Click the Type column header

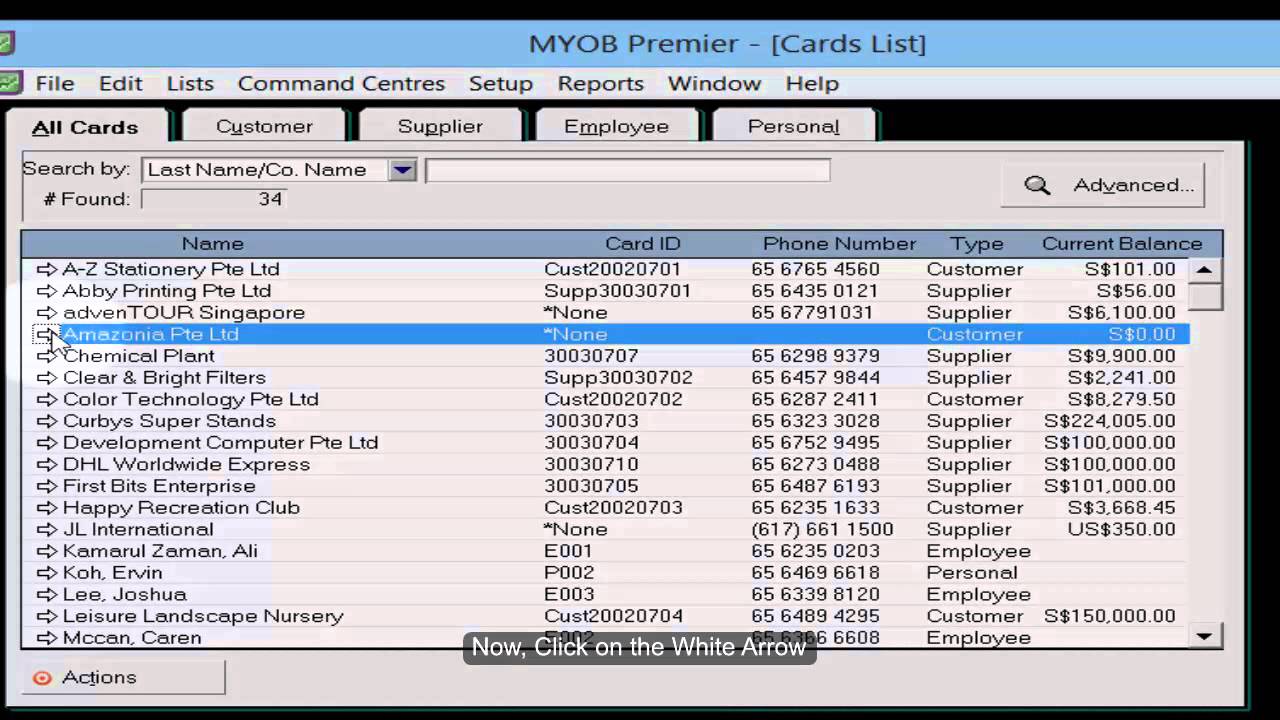[x=977, y=244]
